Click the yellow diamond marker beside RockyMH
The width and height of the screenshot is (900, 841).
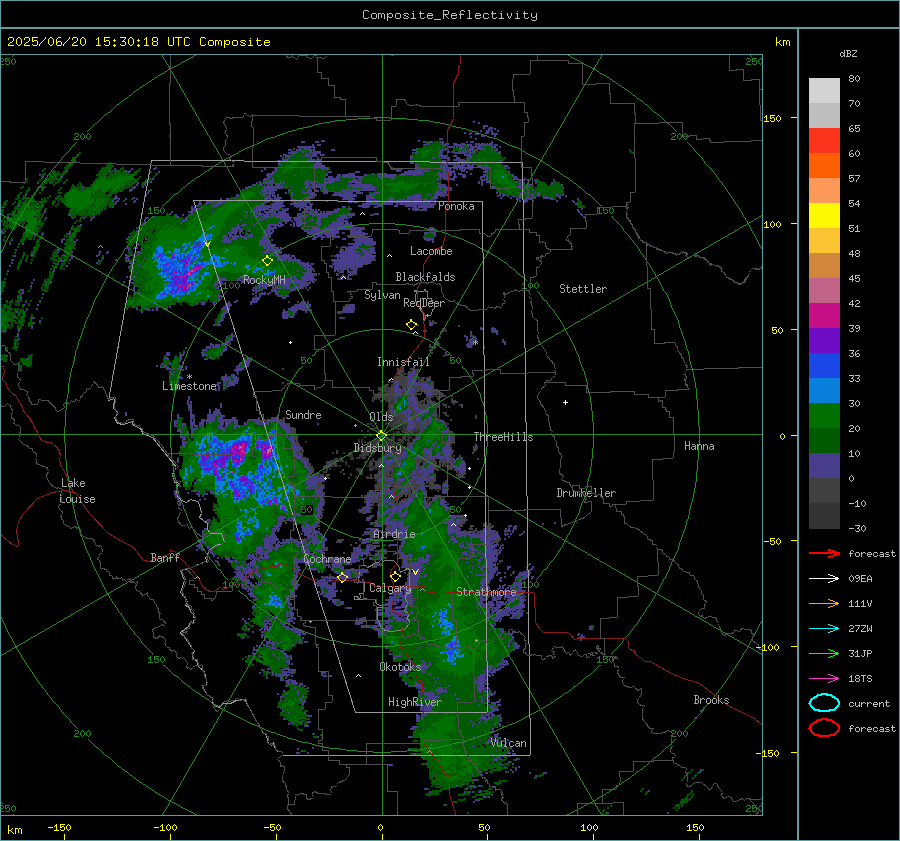[267, 261]
